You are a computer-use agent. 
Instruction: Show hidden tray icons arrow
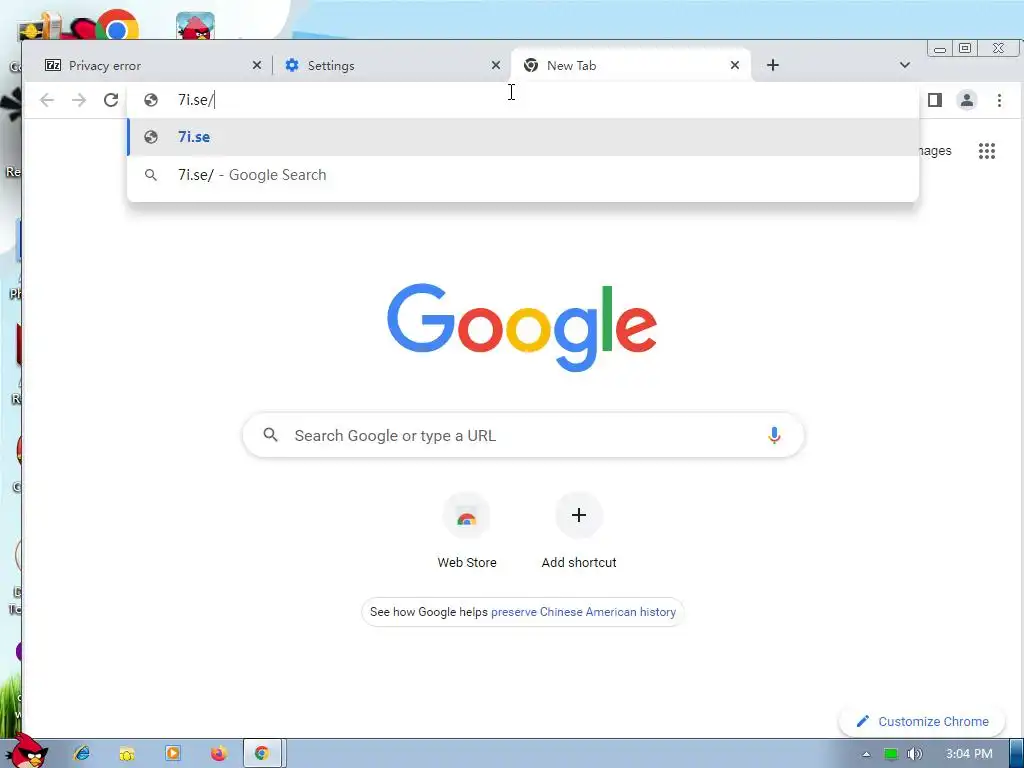coord(866,754)
